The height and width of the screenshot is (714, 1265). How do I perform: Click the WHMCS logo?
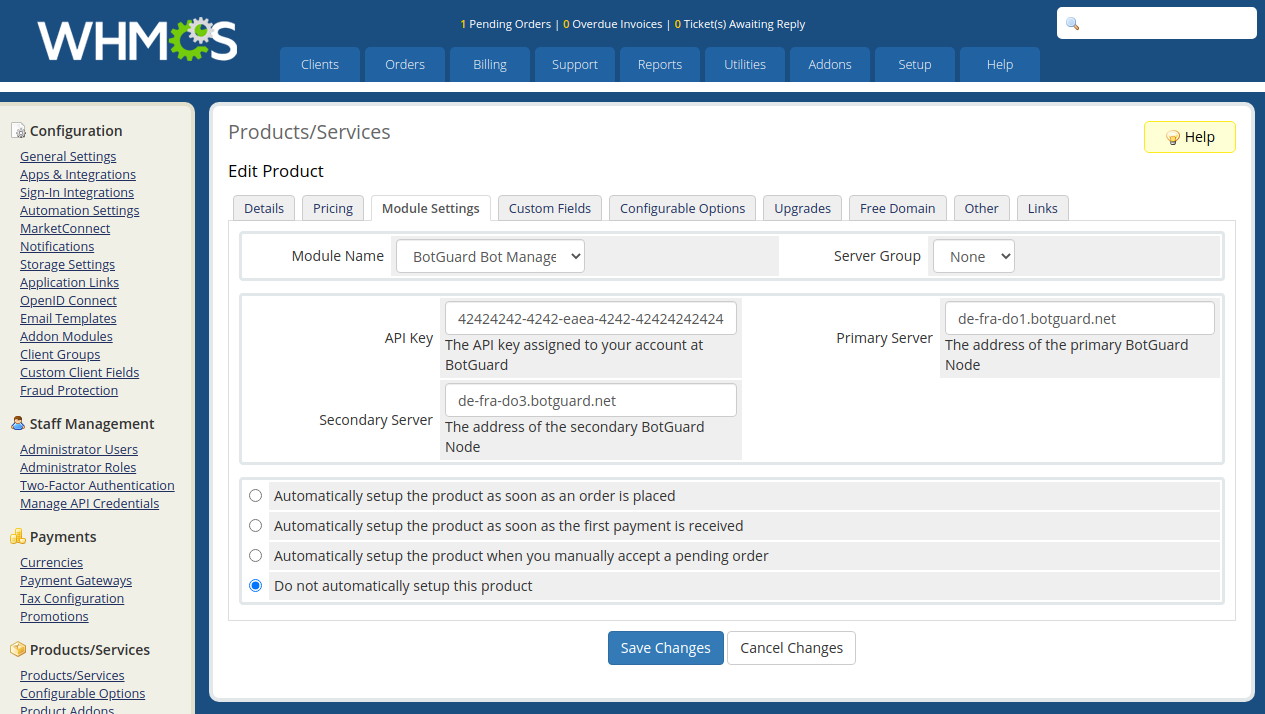137,40
